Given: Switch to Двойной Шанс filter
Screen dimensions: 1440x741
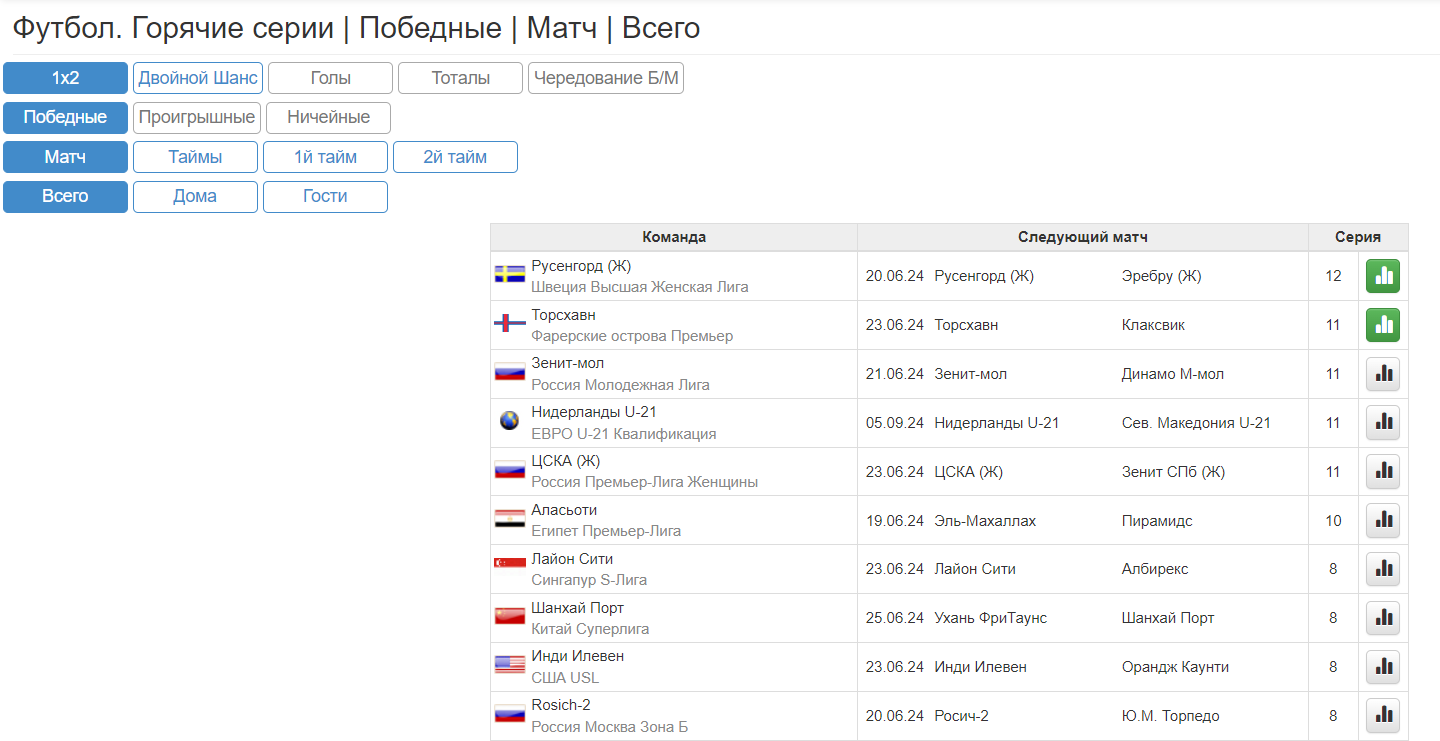Looking at the screenshot, I should coord(197,78).
